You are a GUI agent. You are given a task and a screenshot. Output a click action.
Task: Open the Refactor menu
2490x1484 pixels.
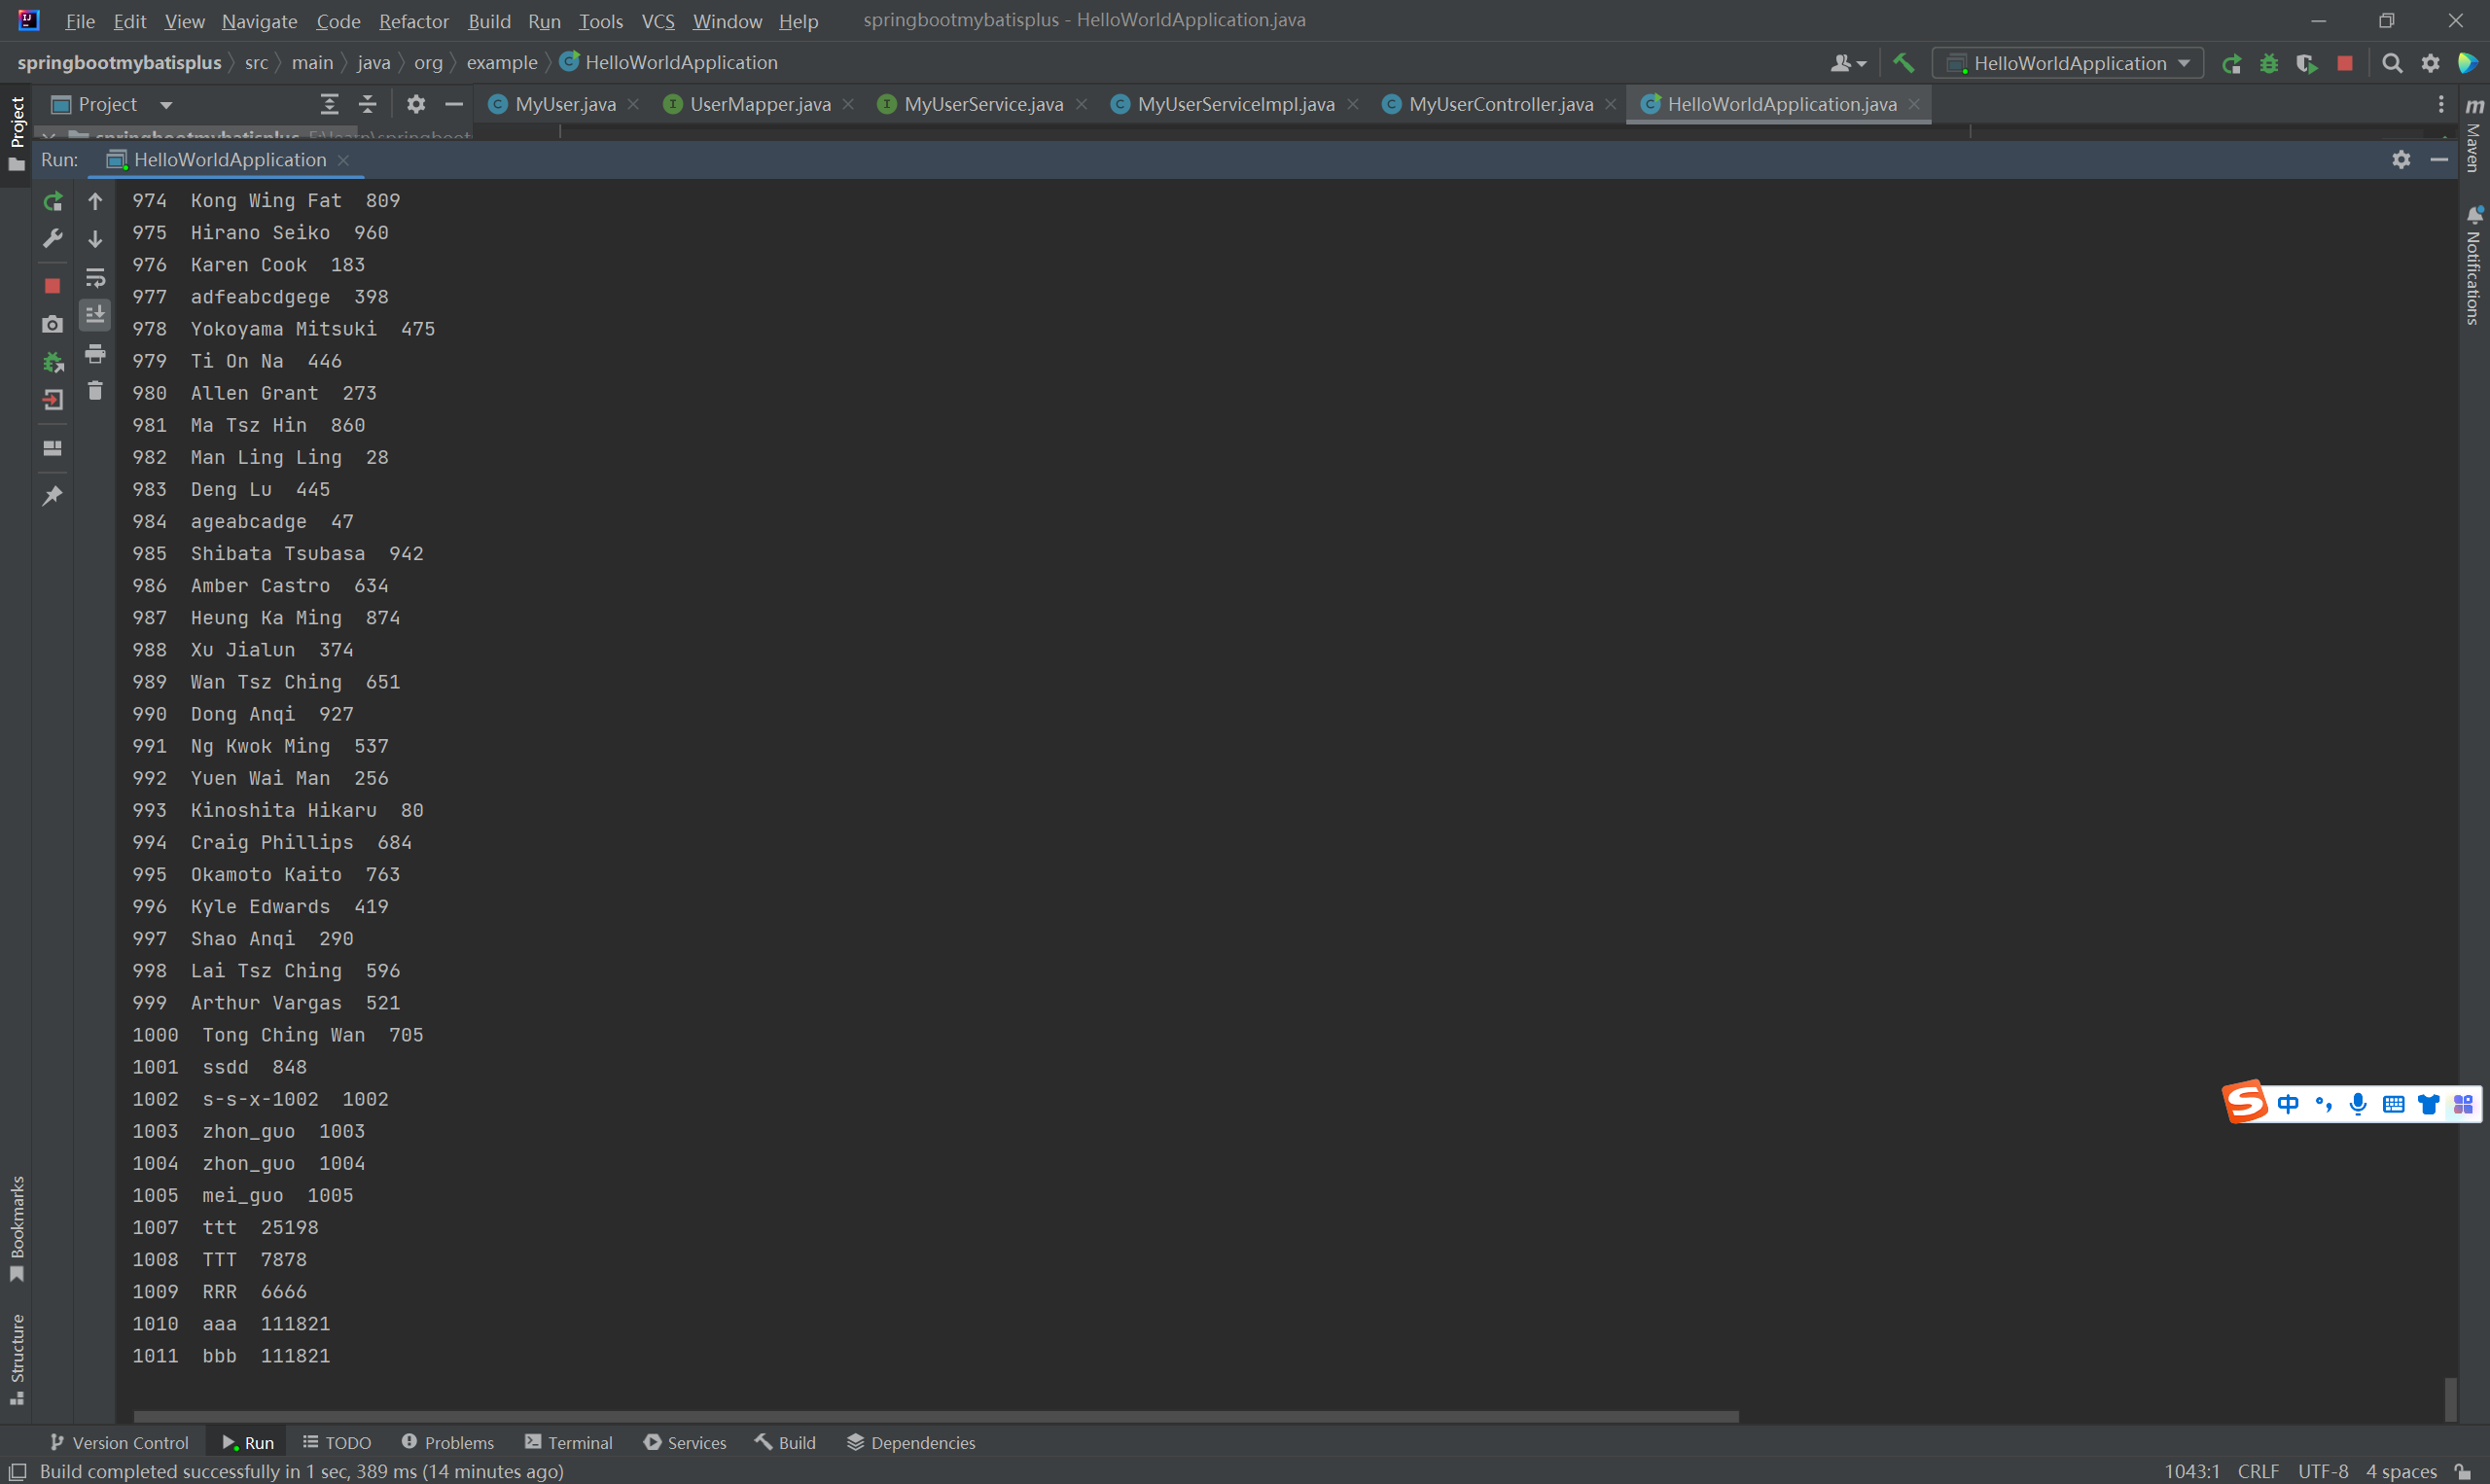coord(413,21)
